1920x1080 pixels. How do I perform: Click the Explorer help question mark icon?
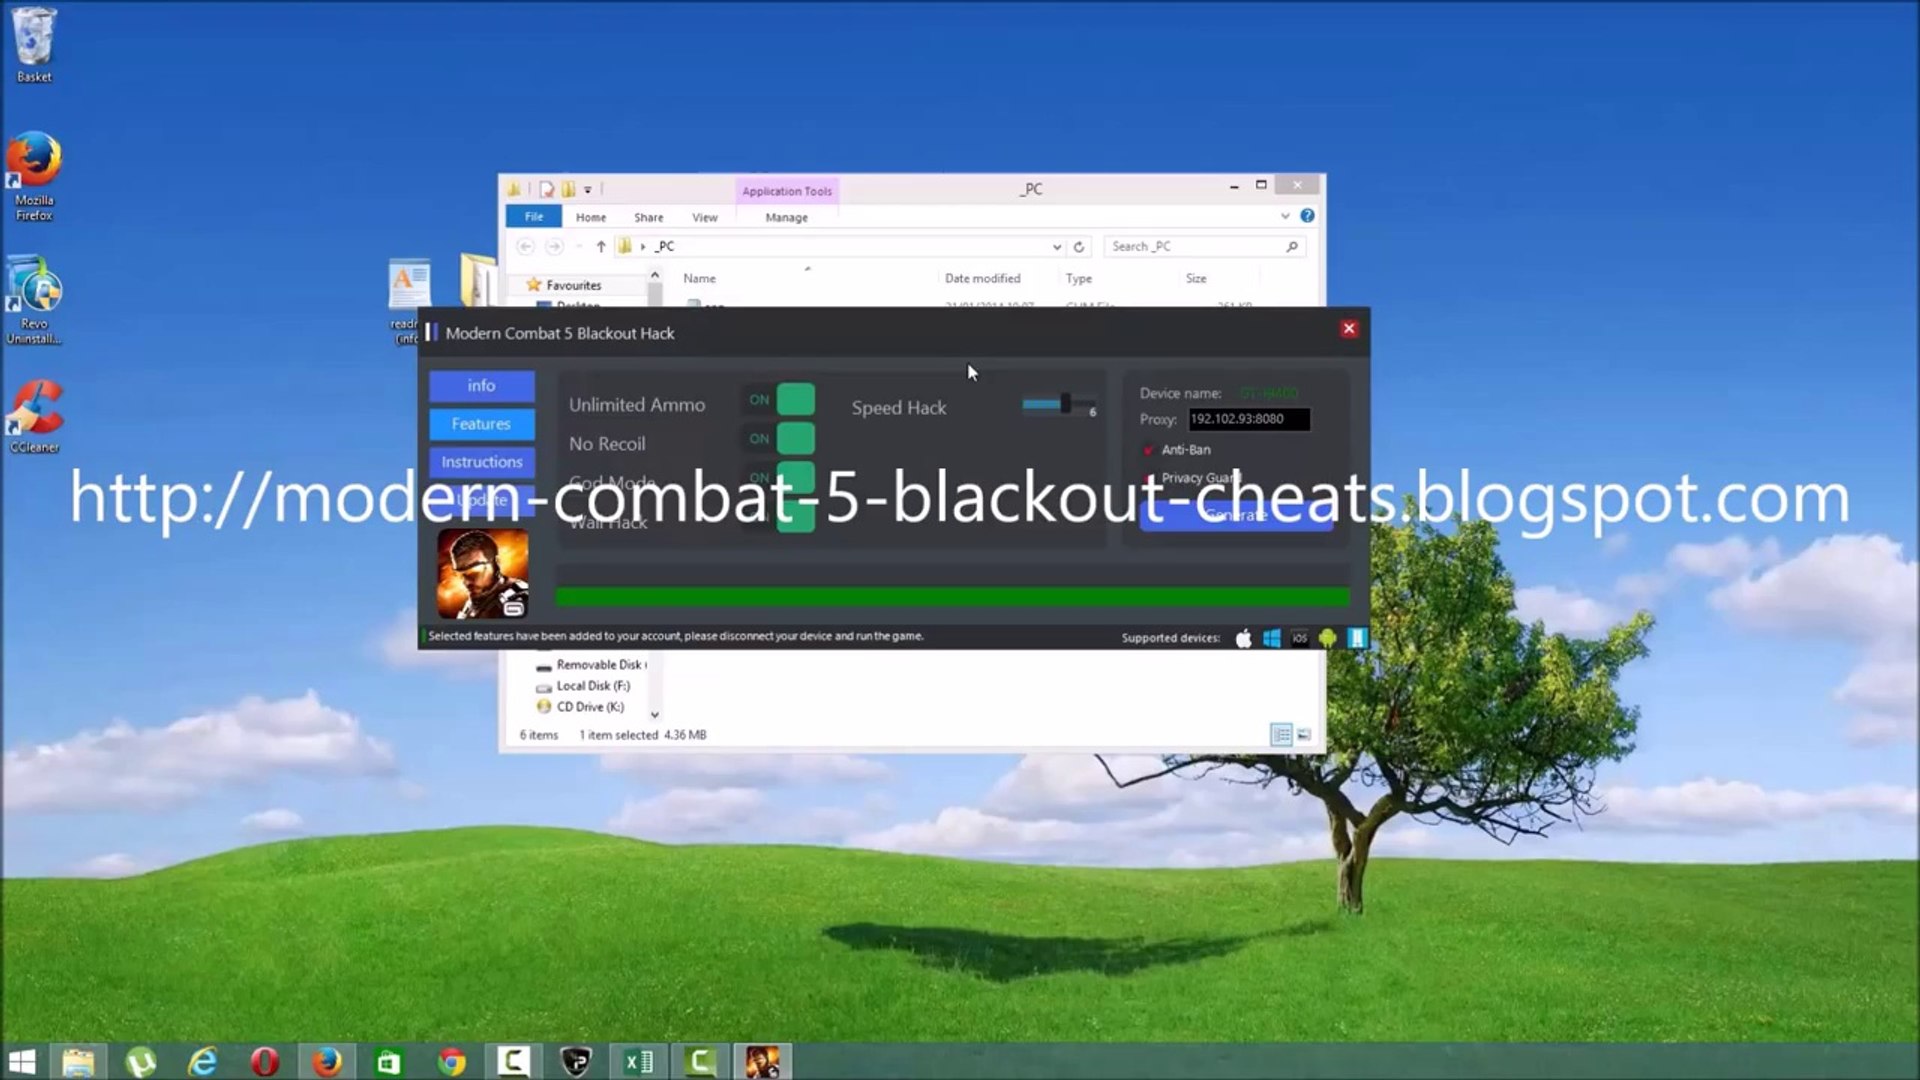[x=1307, y=216]
